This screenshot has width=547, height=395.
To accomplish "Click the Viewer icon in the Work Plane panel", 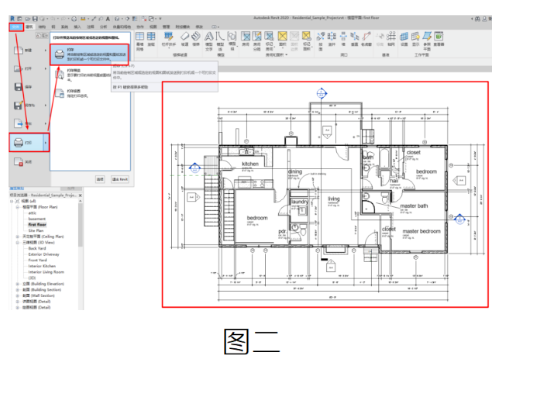I will coord(439,36).
